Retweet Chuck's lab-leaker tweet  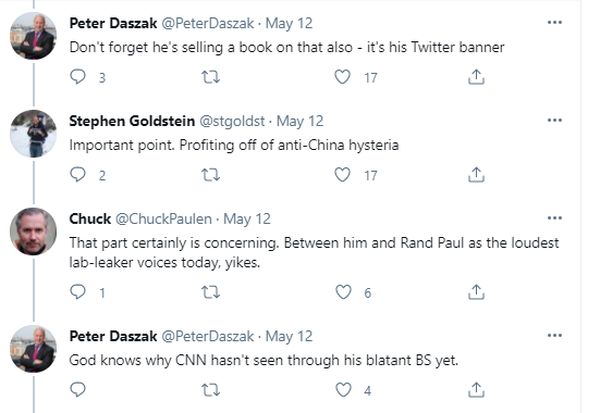(211, 293)
